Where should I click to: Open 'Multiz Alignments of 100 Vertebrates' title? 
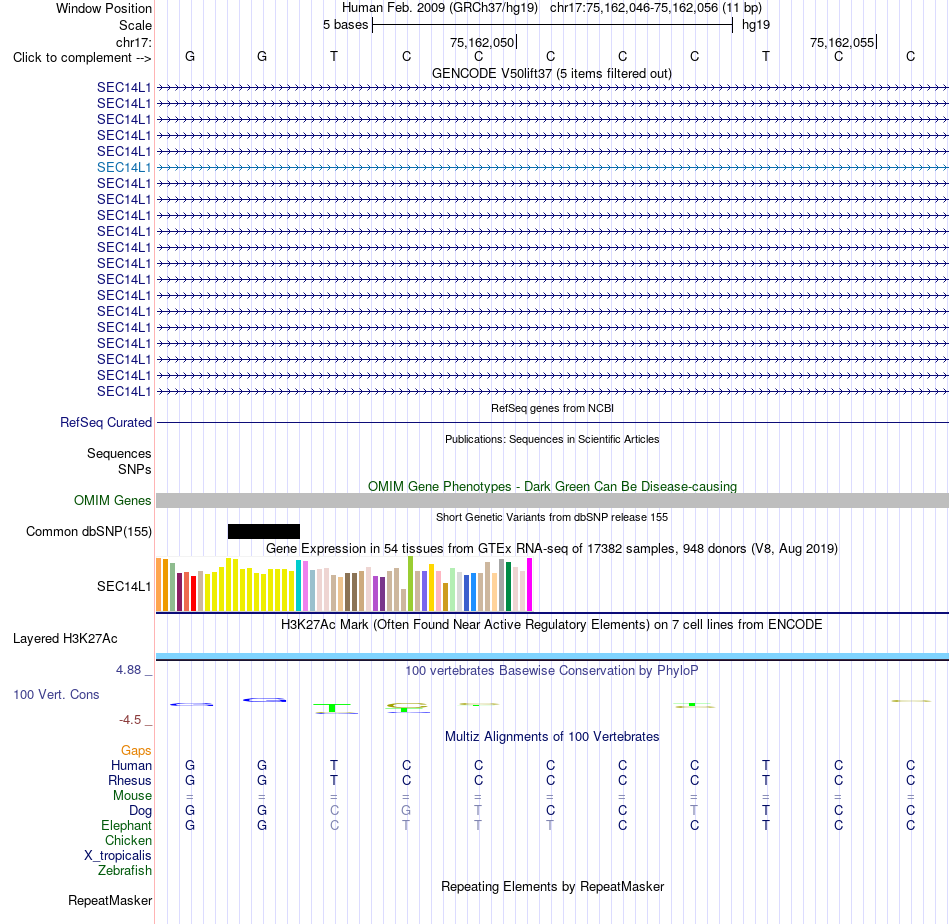552,737
